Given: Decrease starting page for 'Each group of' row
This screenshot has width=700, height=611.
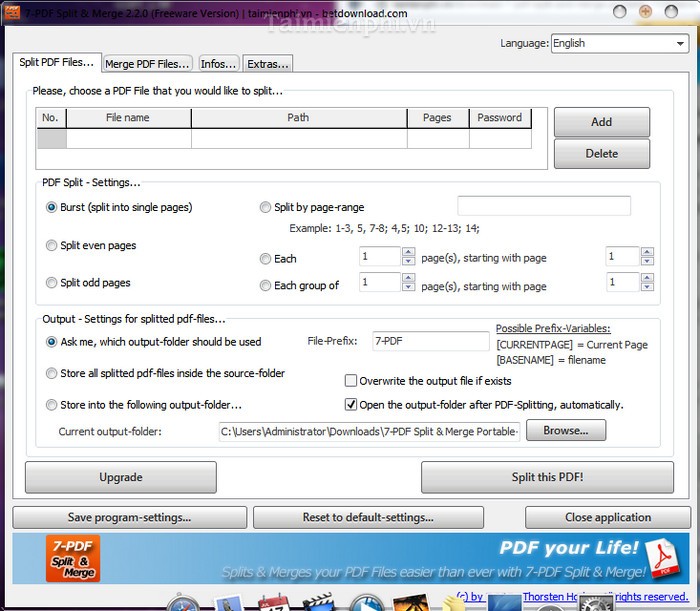Looking at the screenshot, I should pyautogui.click(x=647, y=287).
